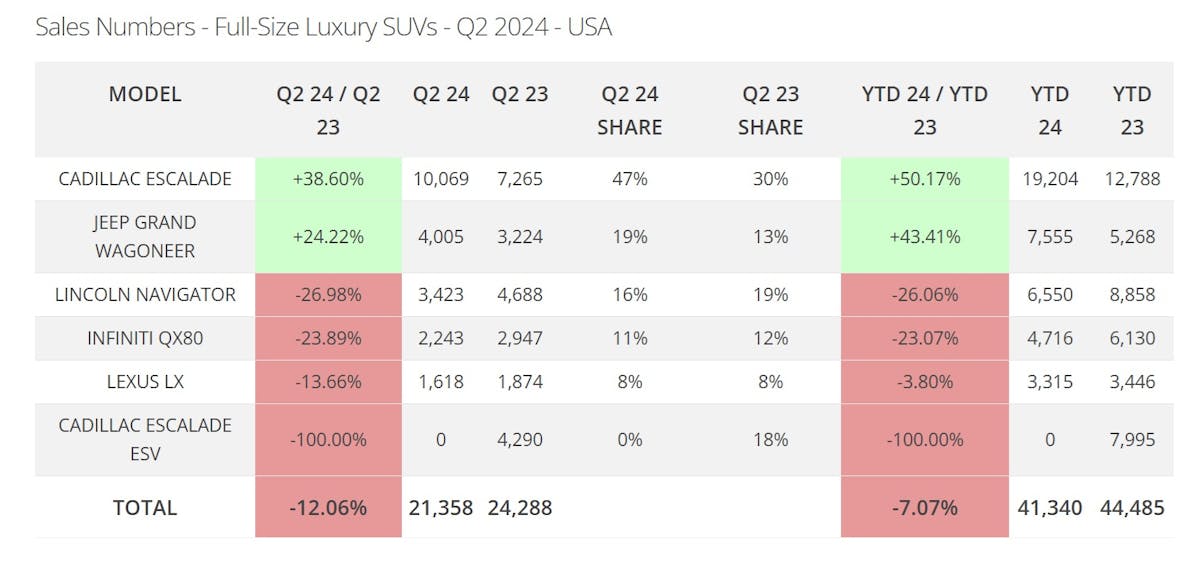Click the Q2 24 SHARE column header

pyautogui.click(x=630, y=110)
